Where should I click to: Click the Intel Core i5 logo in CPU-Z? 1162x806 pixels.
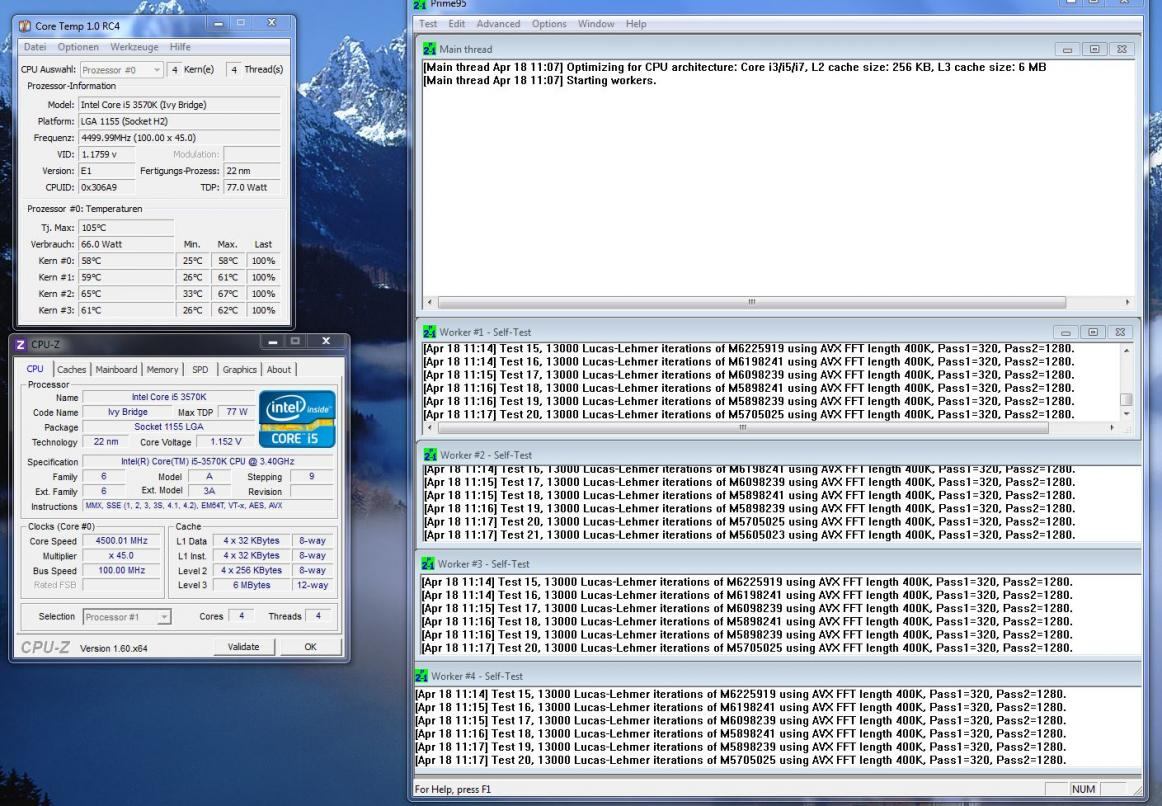tap(297, 419)
